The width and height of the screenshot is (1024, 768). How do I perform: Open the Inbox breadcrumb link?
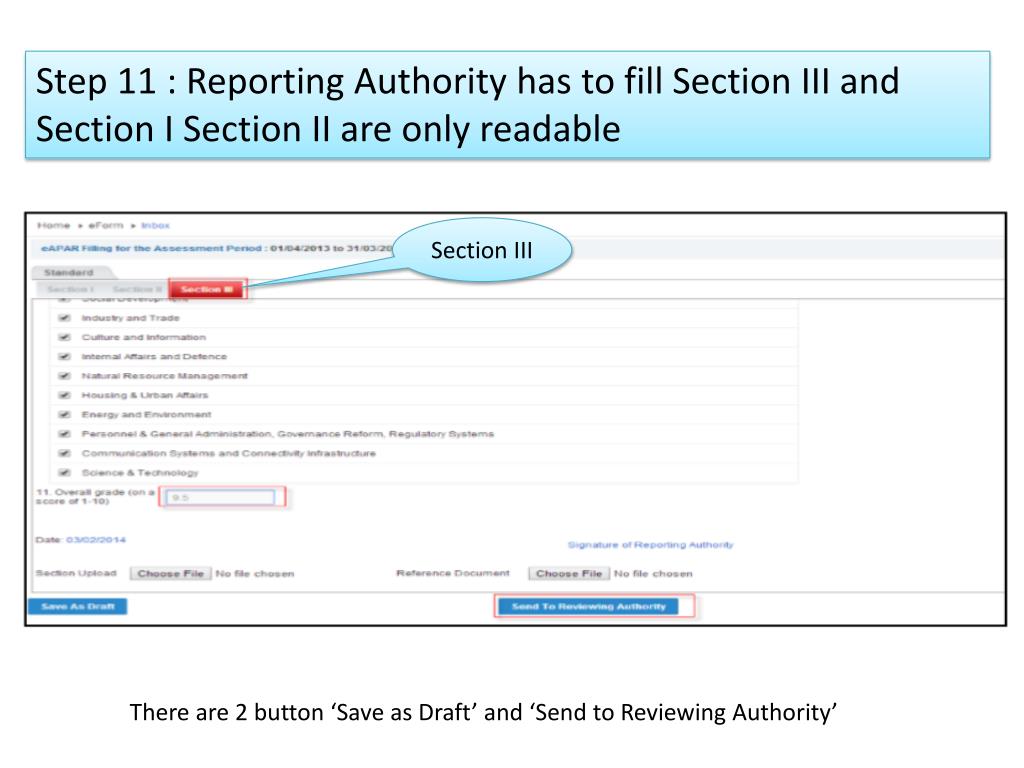pos(155,225)
